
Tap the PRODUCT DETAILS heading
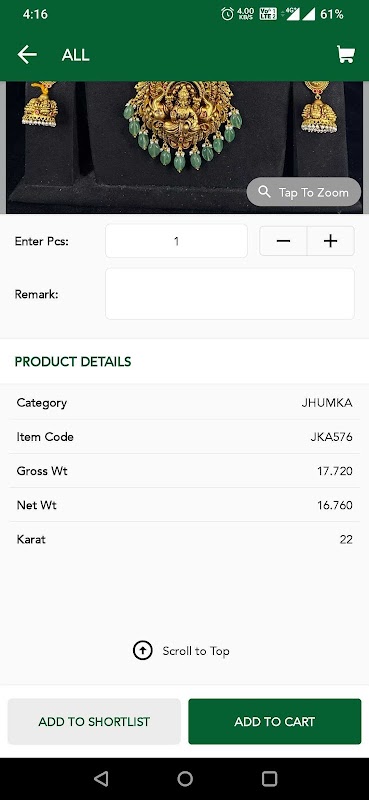(73, 362)
